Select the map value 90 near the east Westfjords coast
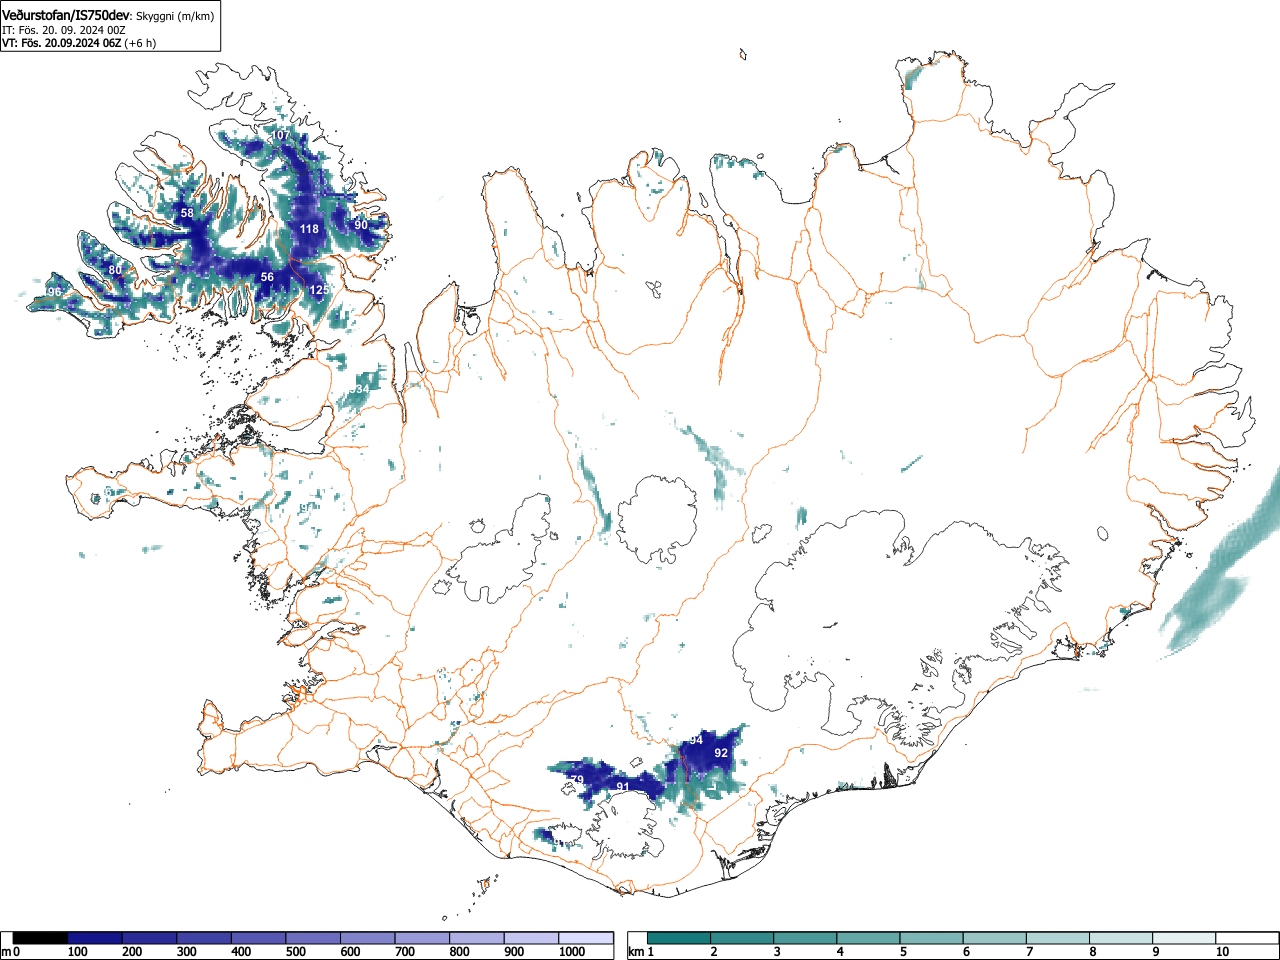This screenshot has height=960, width=1280. [361, 225]
